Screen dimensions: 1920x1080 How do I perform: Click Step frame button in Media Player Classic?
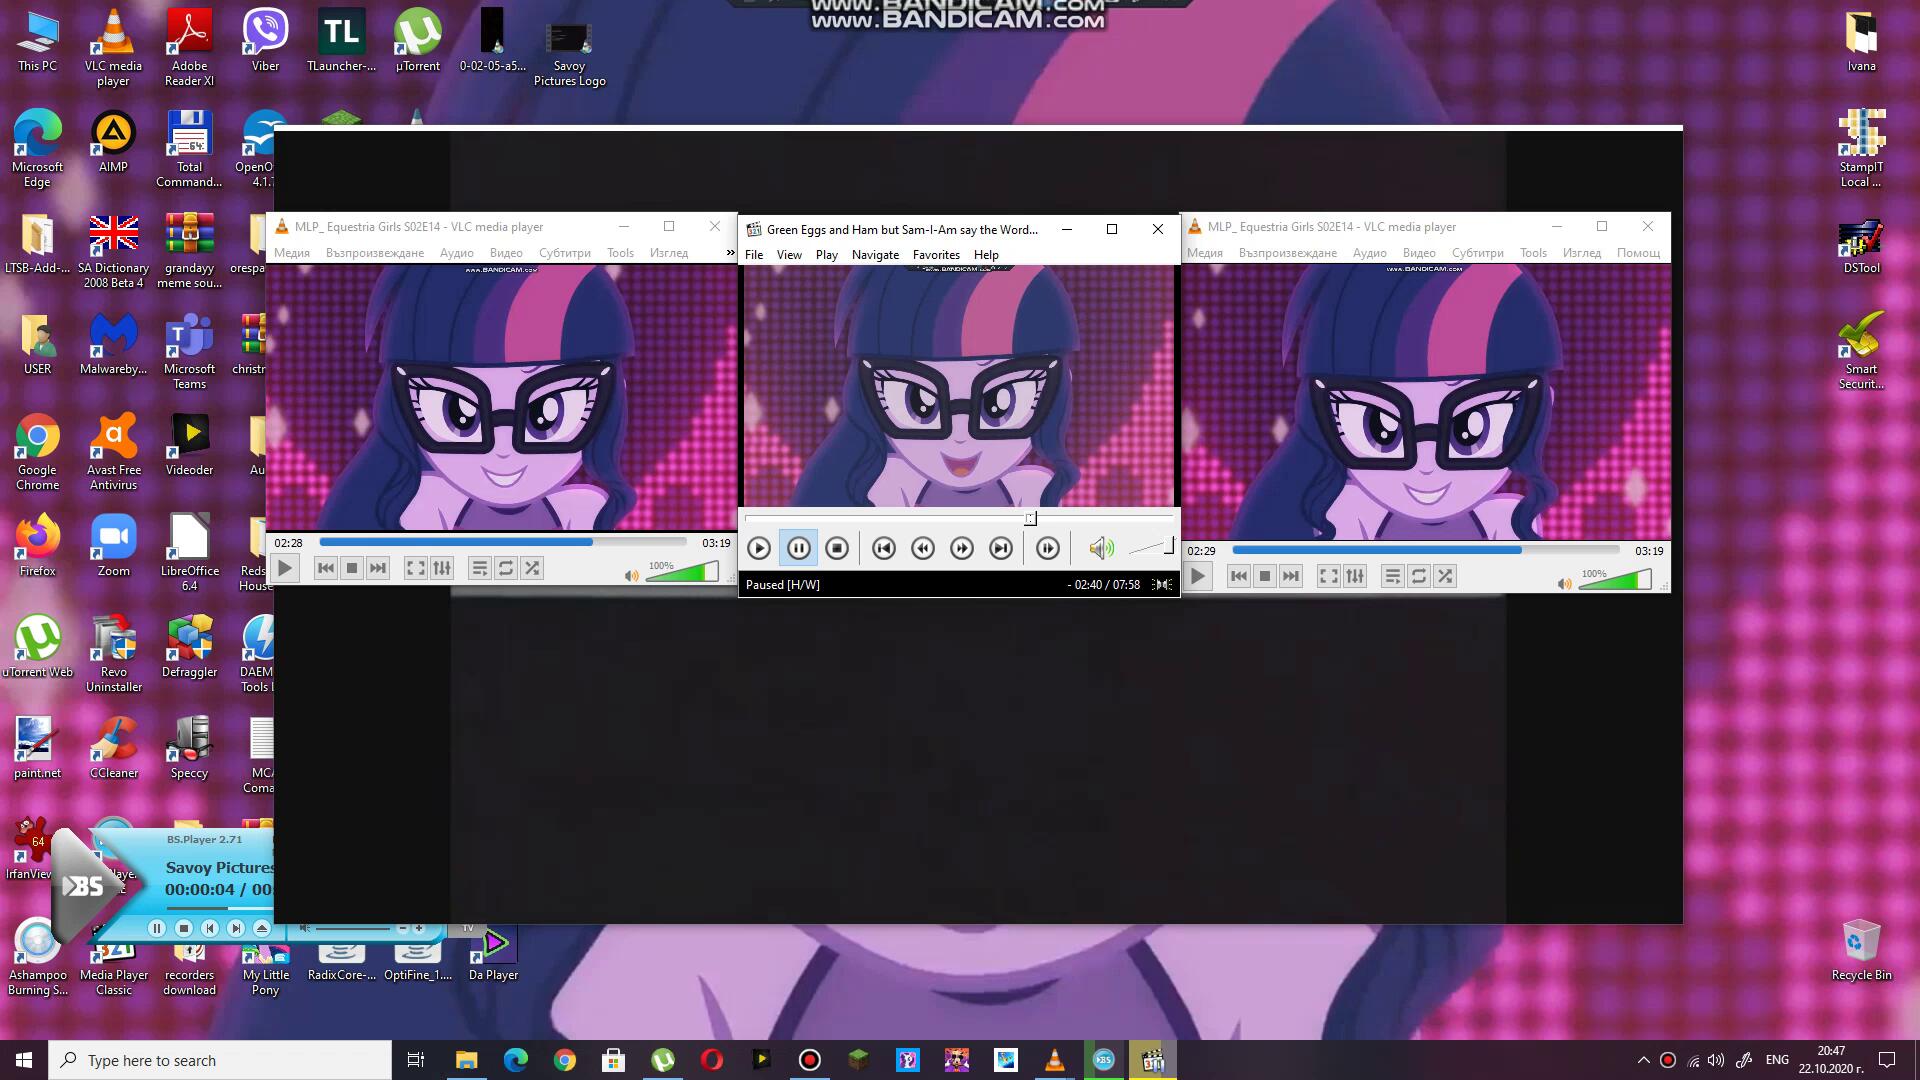point(1047,548)
